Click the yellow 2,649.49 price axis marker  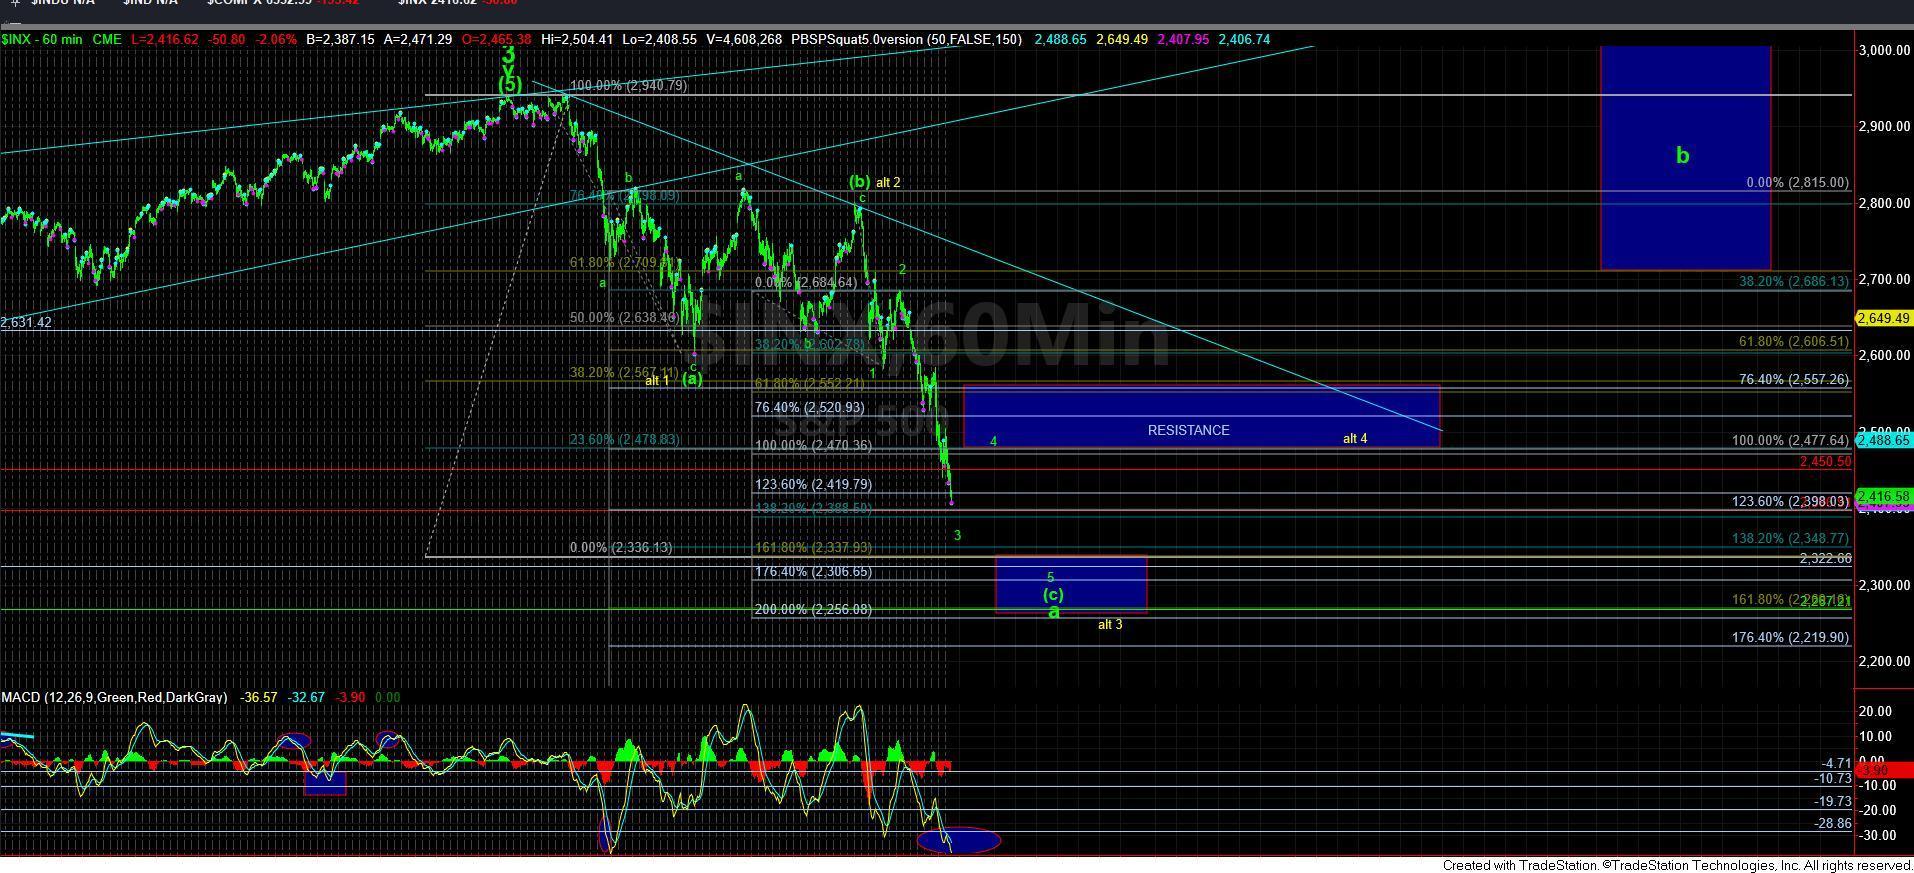click(1884, 318)
